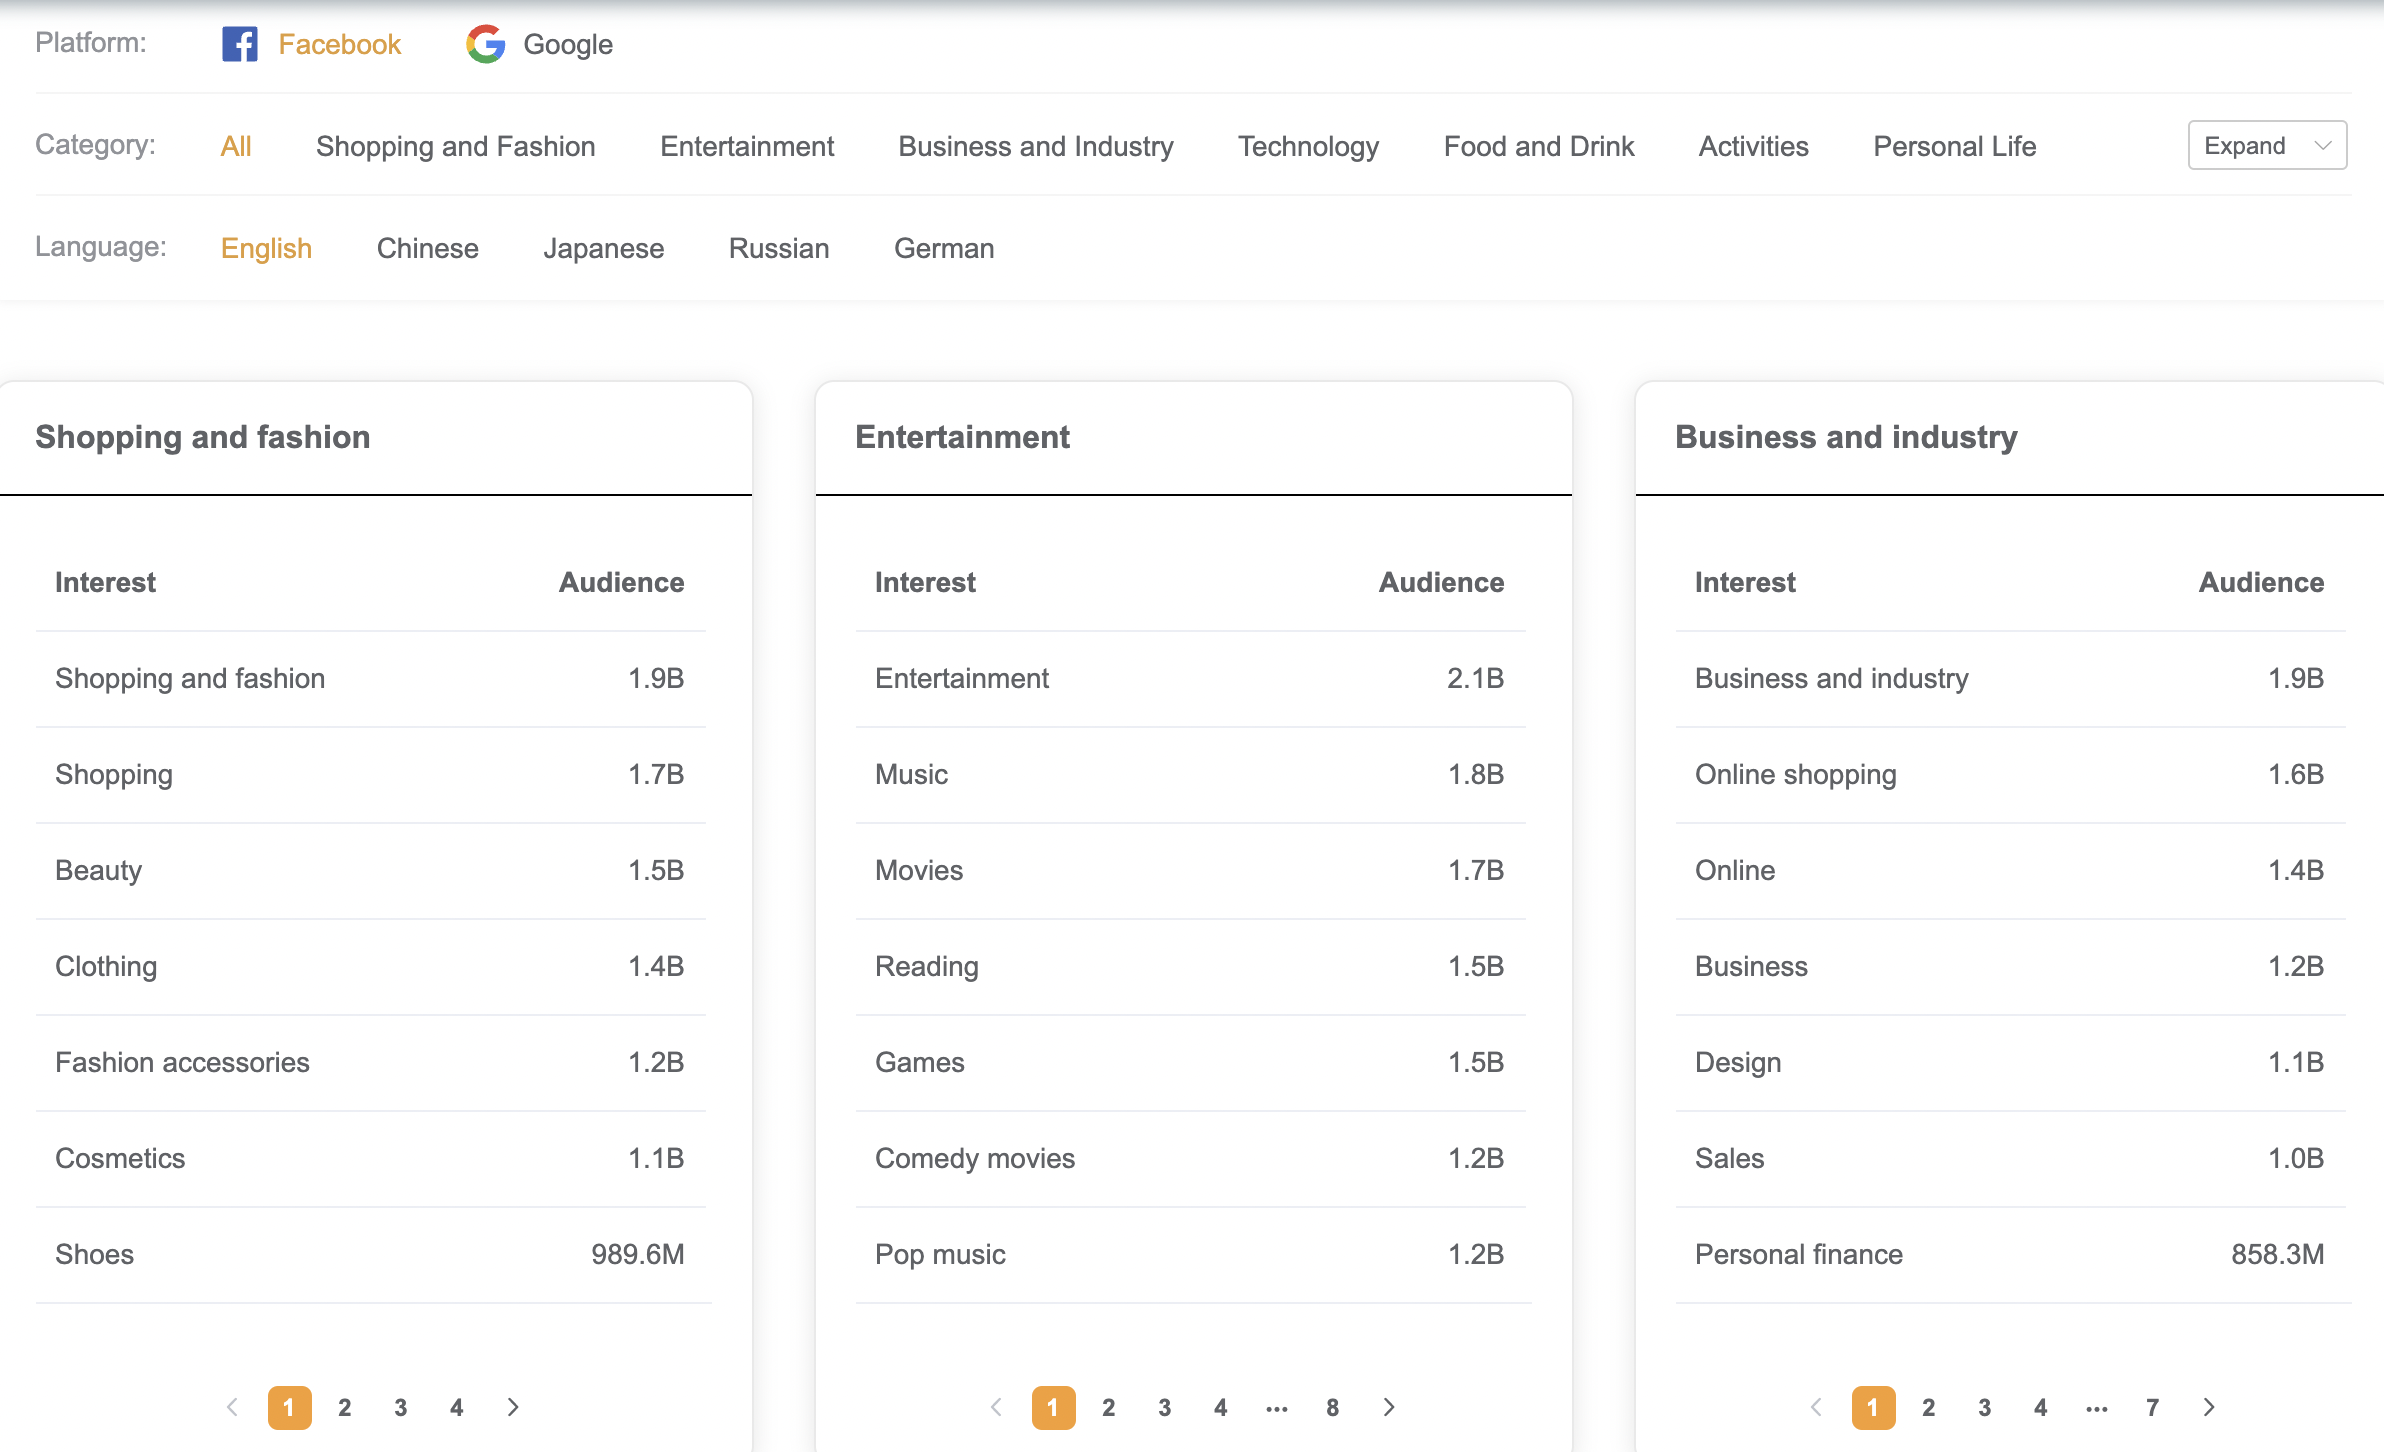Filter by Shopping and Fashion category

click(x=456, y=146)
